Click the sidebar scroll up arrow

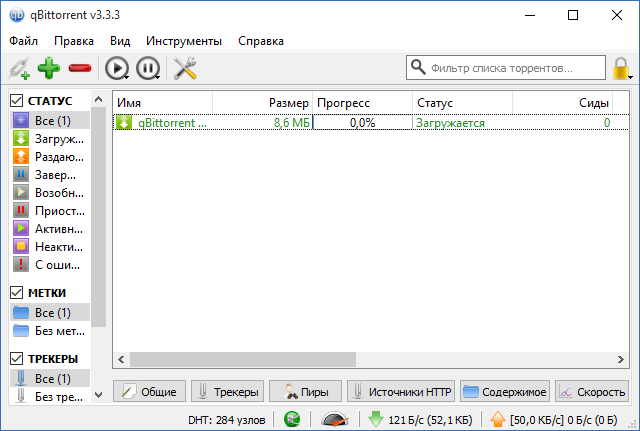coord(98,99)
